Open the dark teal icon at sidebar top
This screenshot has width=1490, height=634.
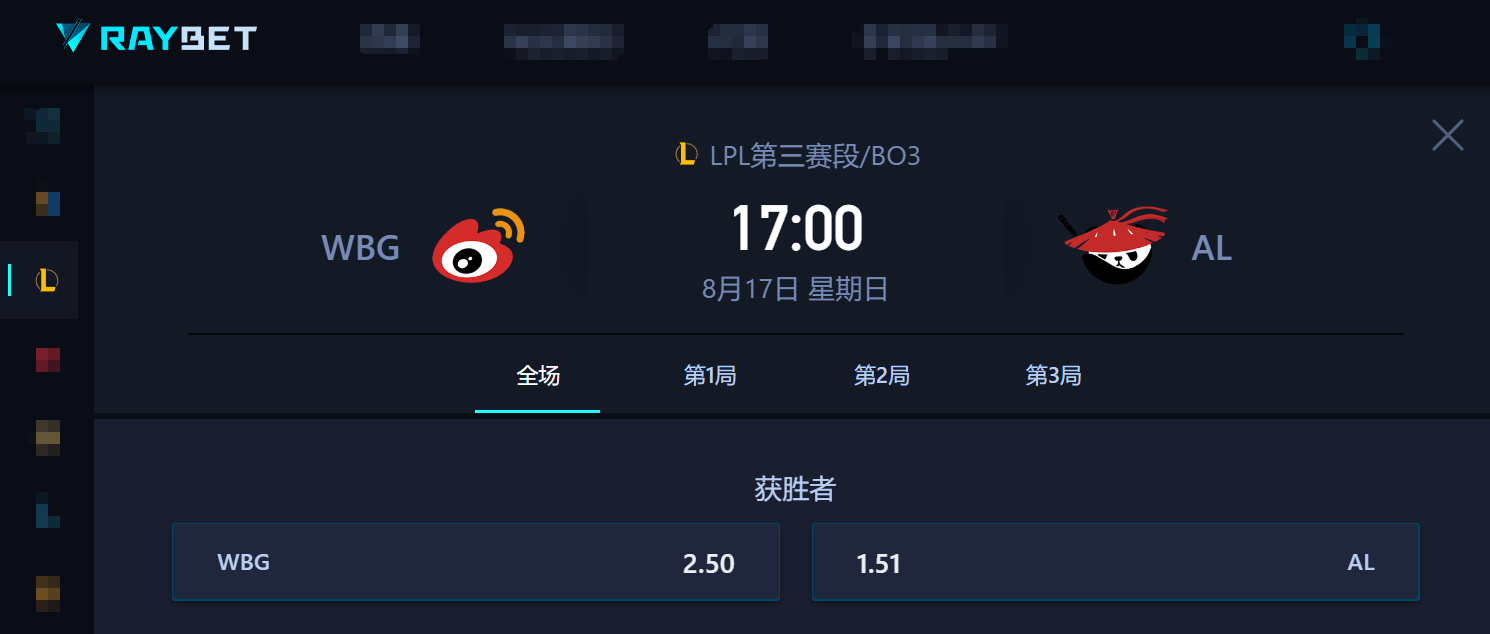click(42, 127)
